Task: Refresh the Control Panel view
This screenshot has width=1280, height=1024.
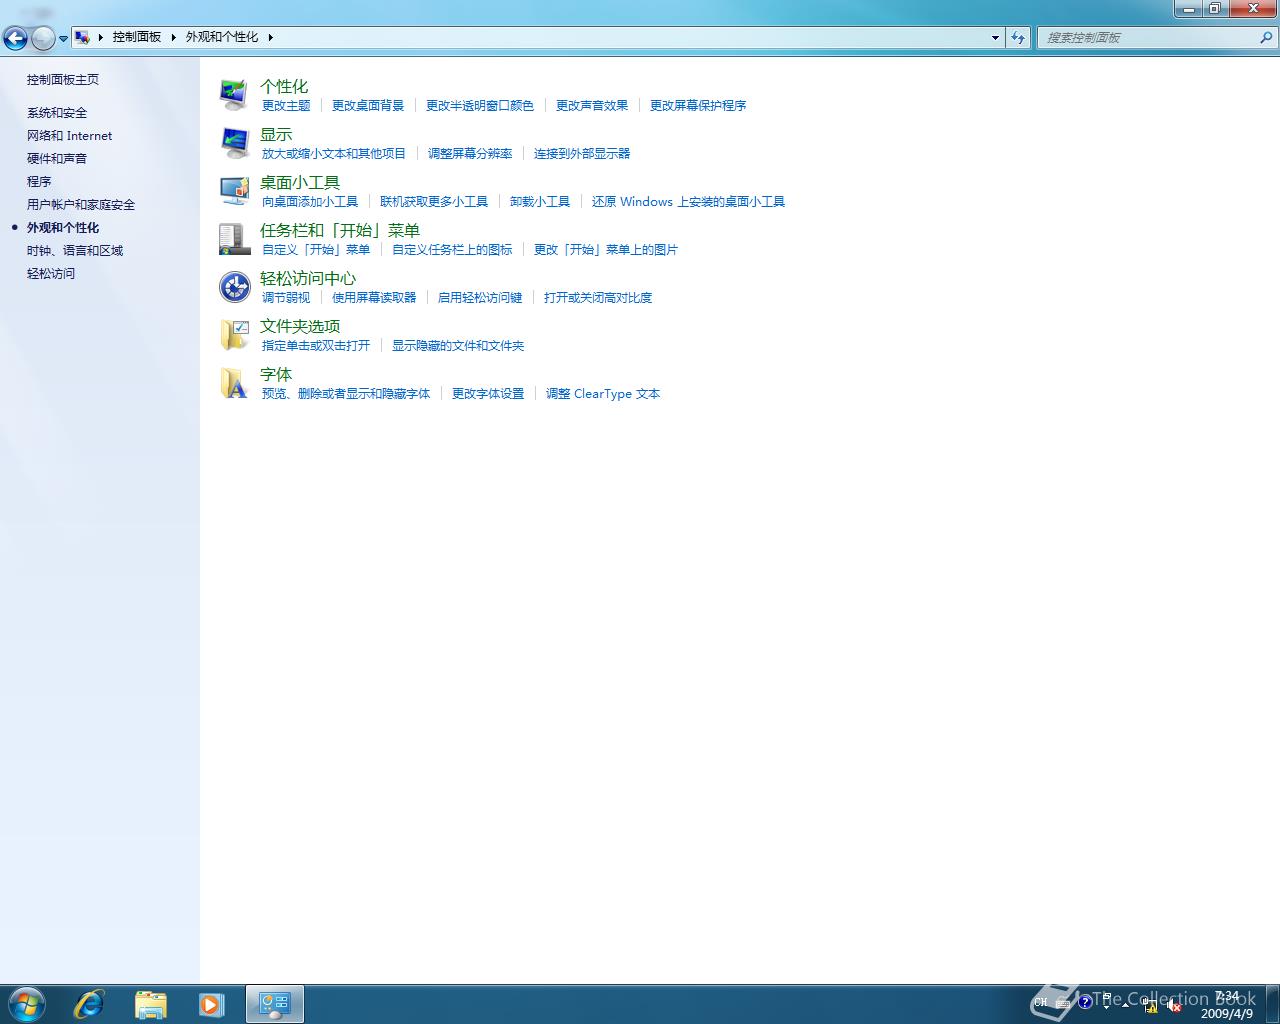Action: point(1018,37)
